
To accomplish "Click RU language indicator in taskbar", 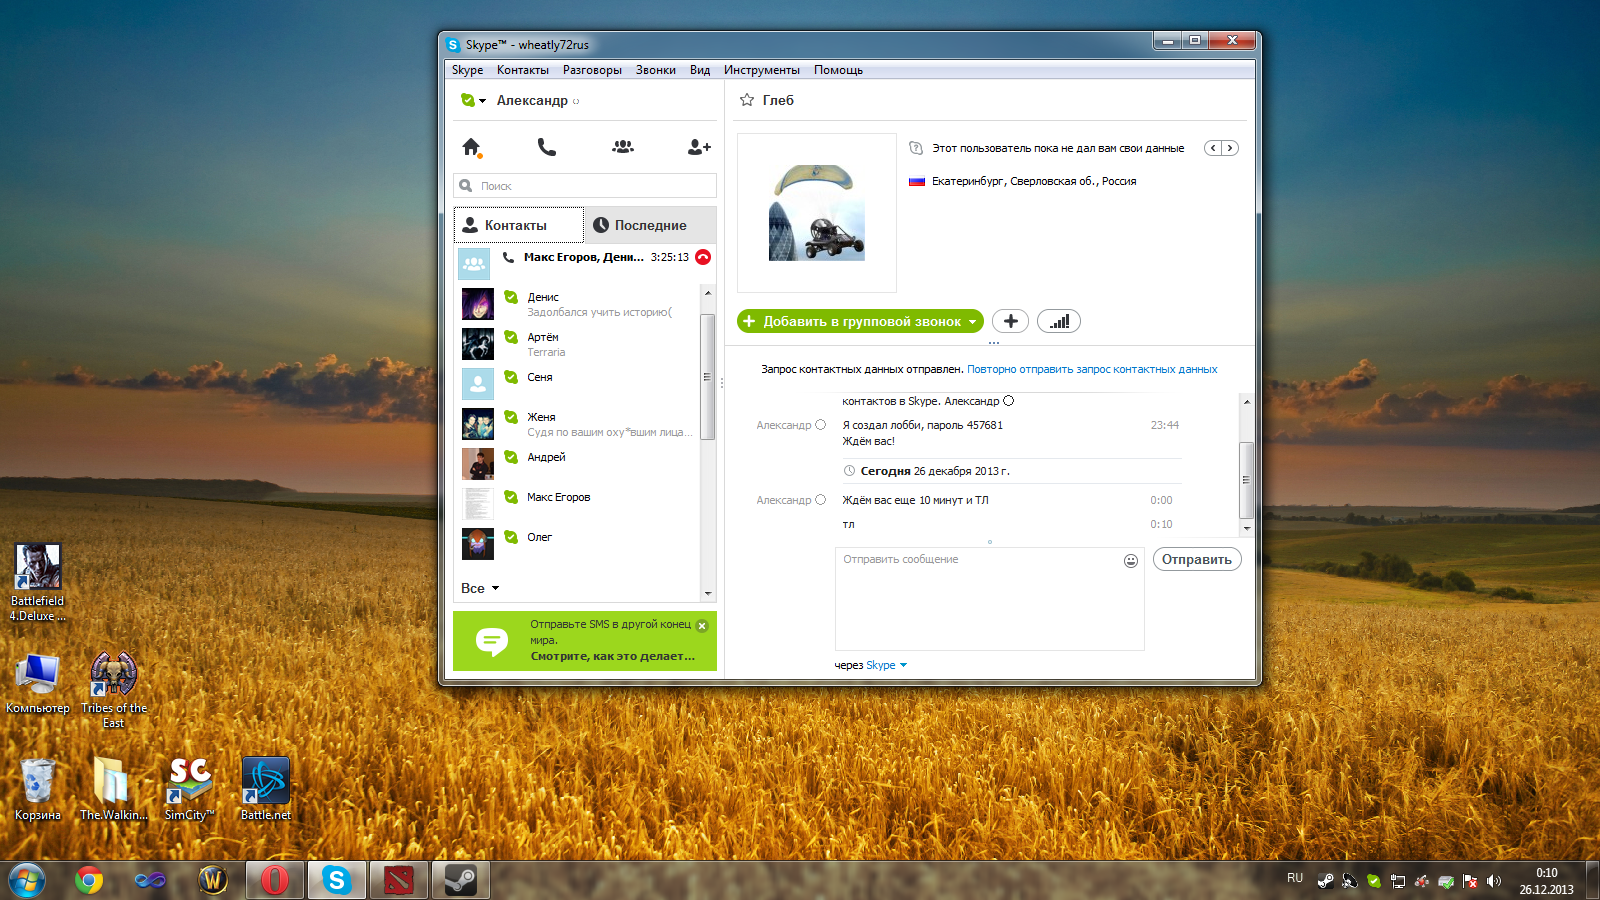I will pos(1295,878).
